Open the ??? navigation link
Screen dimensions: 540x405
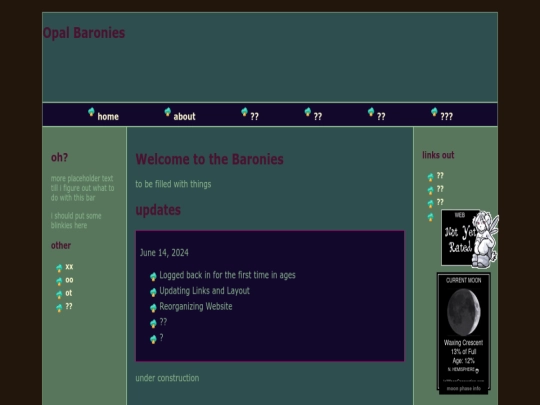[x=446, y=117]
